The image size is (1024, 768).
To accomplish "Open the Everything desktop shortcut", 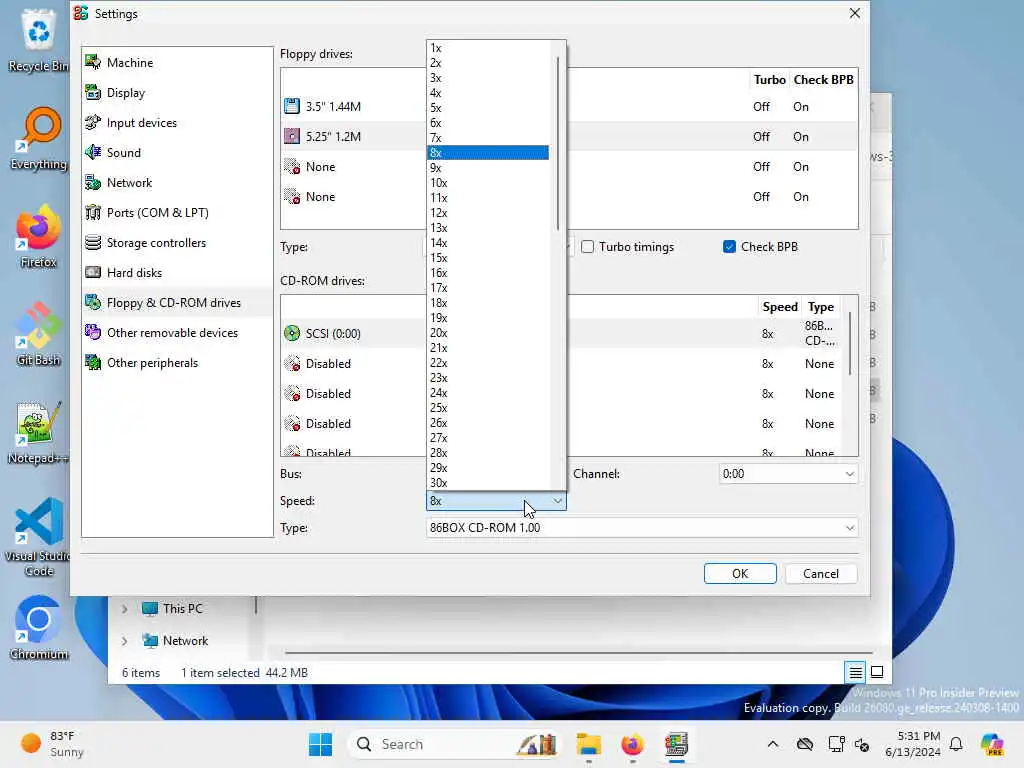I will click(38, 138).
